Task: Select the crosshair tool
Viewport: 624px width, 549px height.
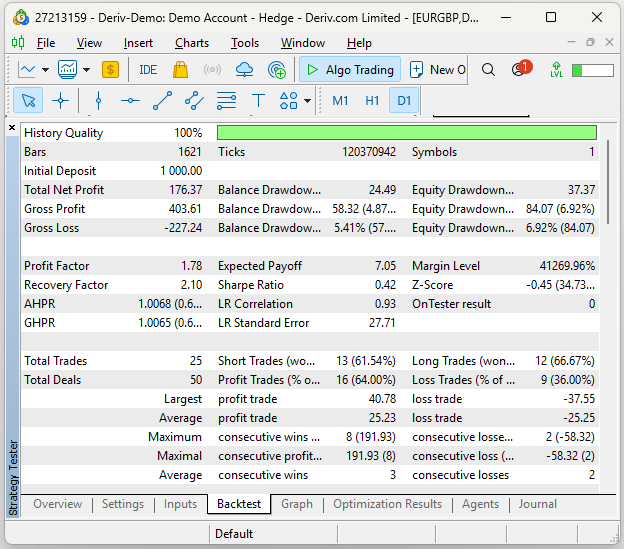Action: tap(60, 101)
